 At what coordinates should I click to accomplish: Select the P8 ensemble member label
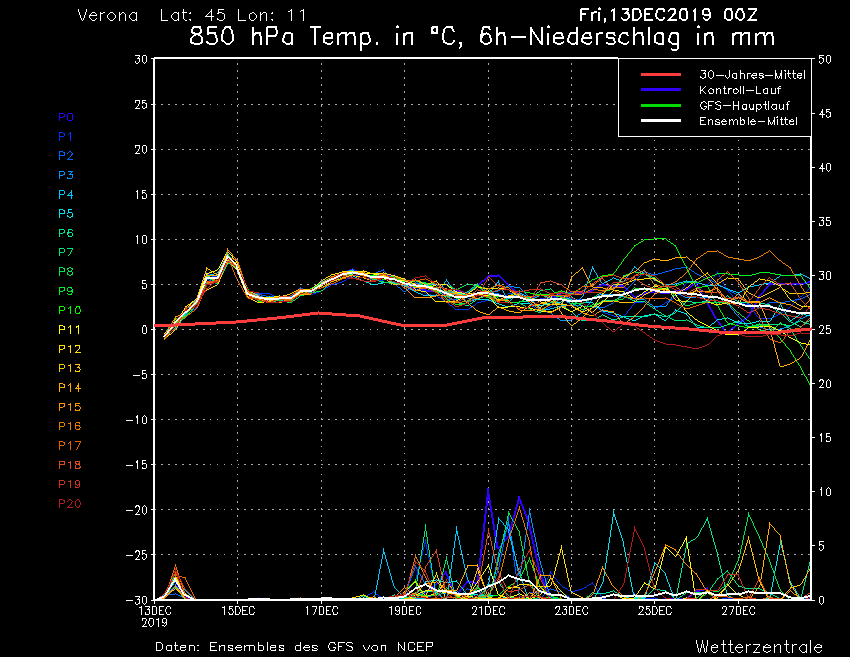(66, 272)
